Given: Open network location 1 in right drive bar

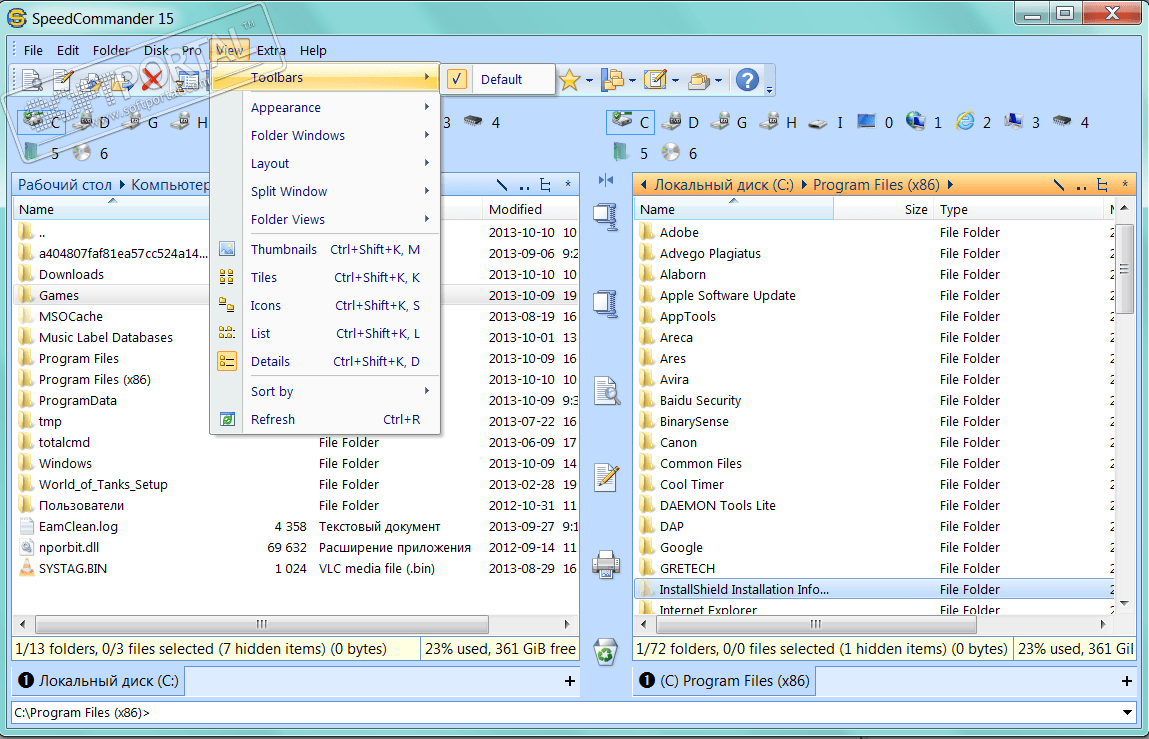Looking at the screenshot, I should point(923,122).
